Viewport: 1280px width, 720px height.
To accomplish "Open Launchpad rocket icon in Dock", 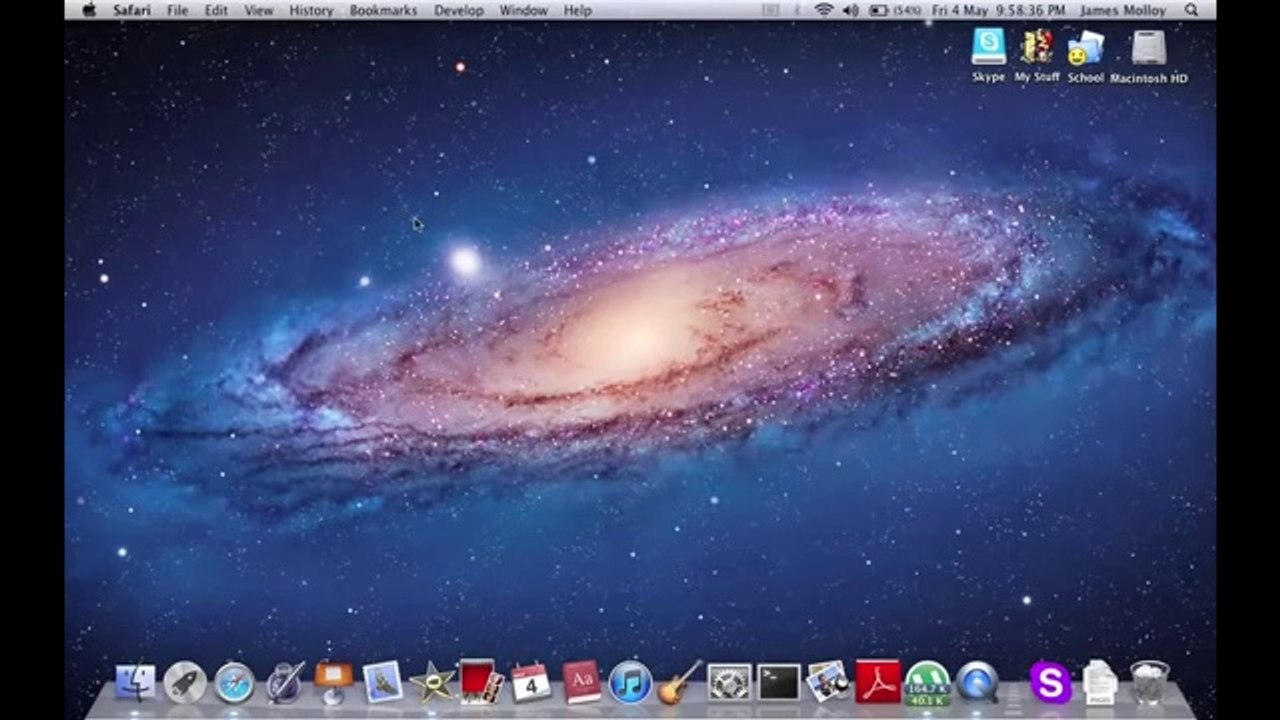I will 185,683.
